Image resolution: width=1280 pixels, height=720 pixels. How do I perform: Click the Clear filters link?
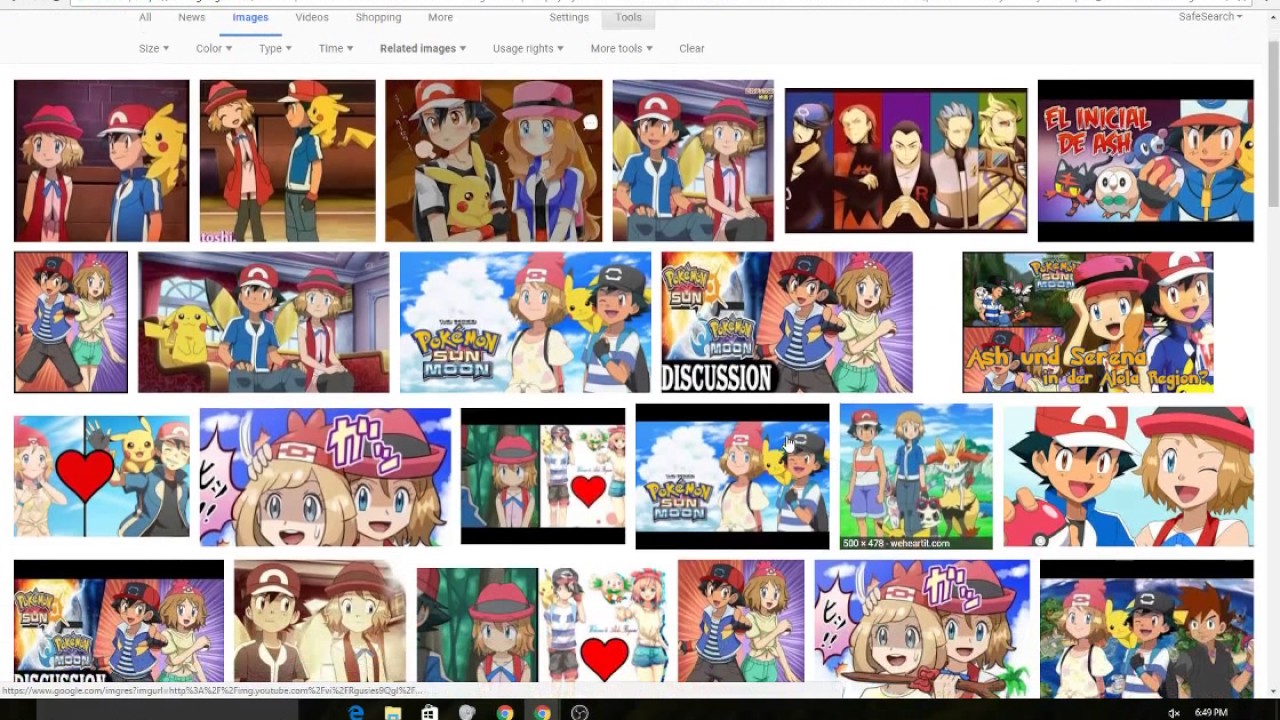(691, 48)
